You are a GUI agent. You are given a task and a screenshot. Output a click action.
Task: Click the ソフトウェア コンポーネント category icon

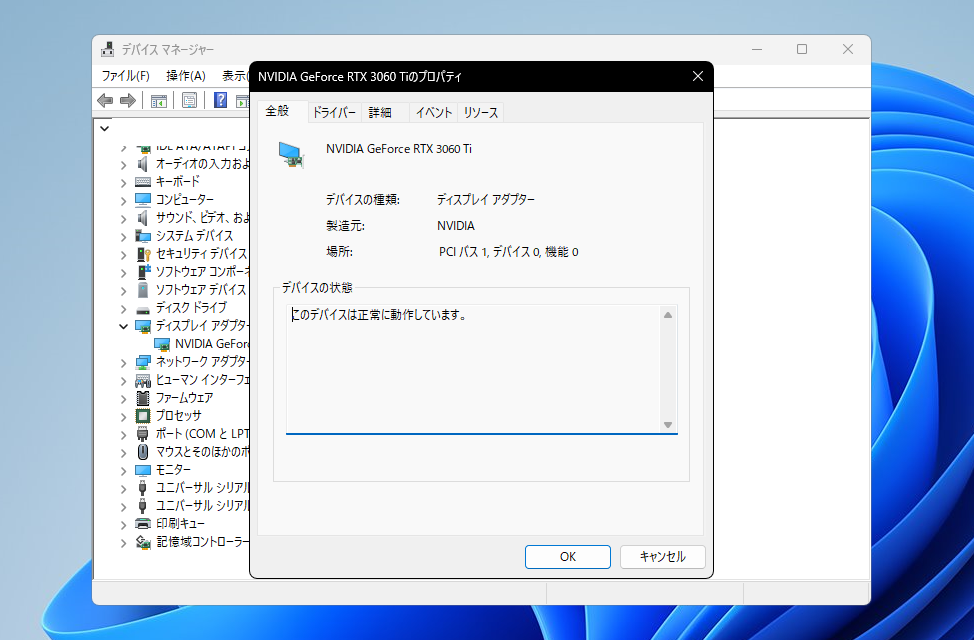pos(143,272)
